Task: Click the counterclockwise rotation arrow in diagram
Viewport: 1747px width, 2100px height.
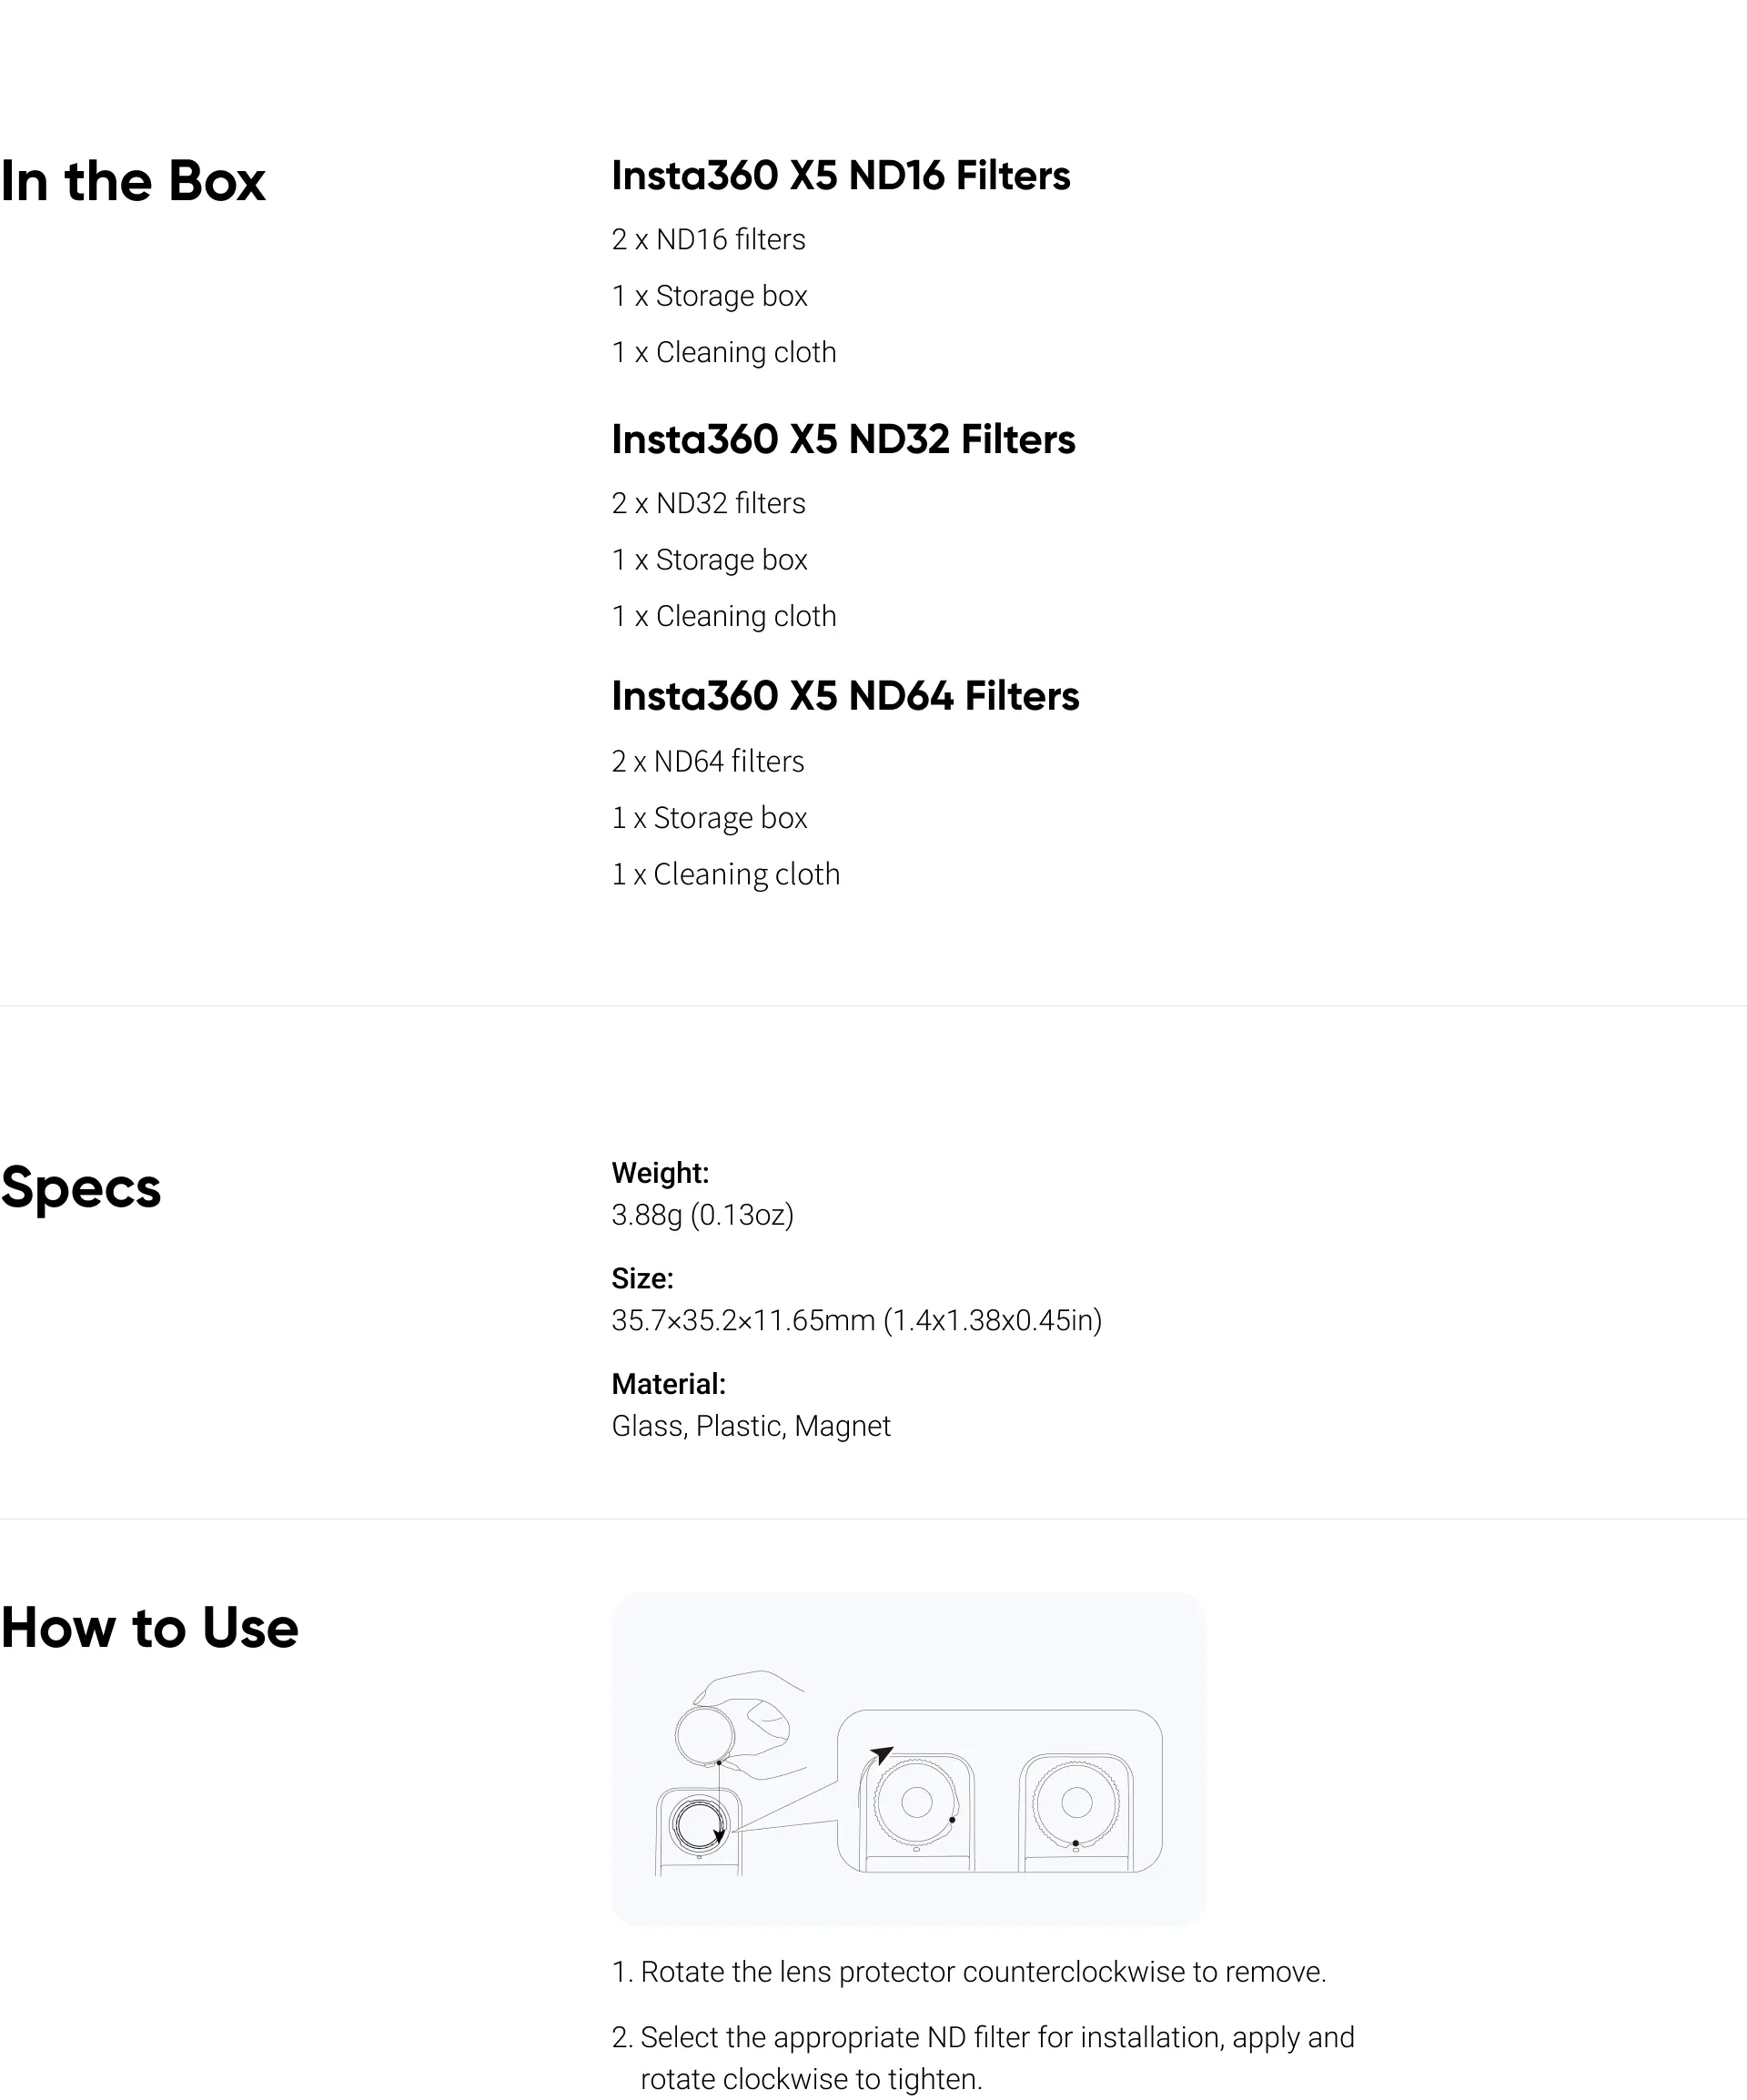Action: [x=880, y=1754]
